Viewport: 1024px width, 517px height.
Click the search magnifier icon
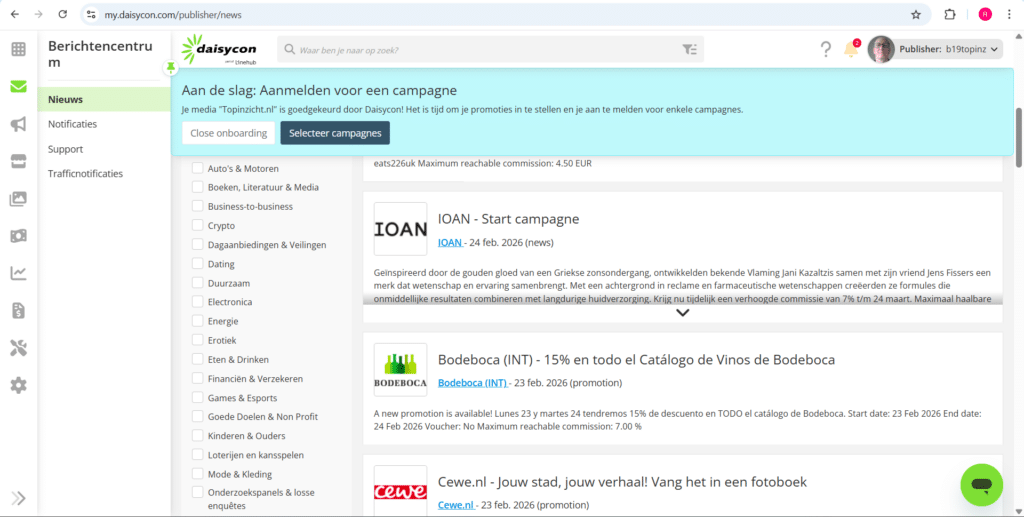[289, 50]
